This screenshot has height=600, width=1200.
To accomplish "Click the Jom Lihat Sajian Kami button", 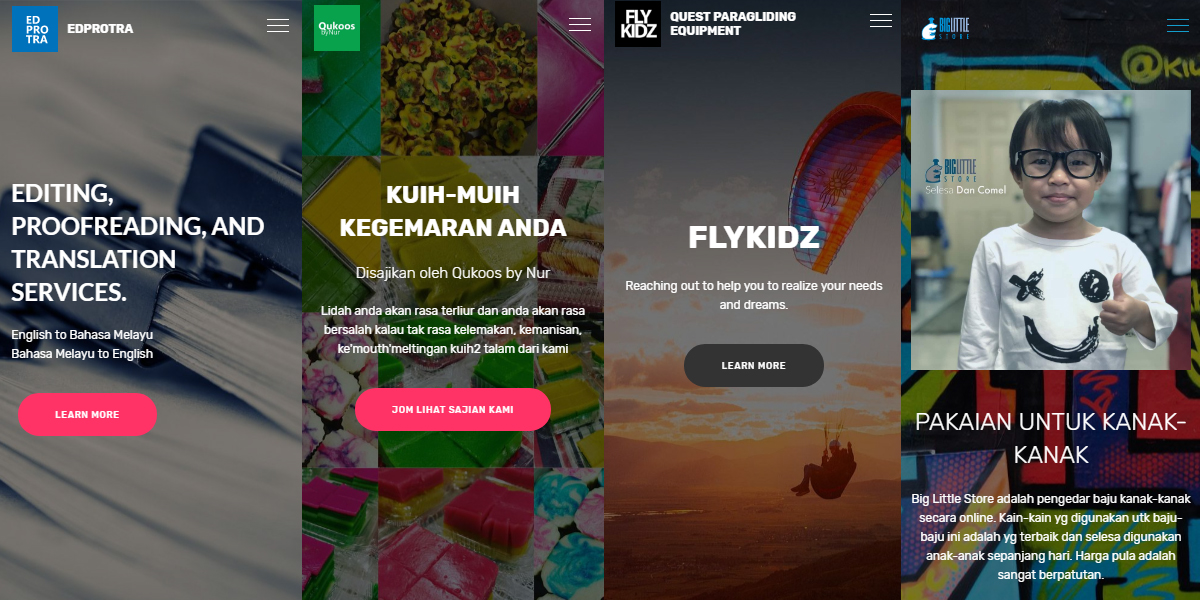I will pyautogui.click(x=453, y=409).
